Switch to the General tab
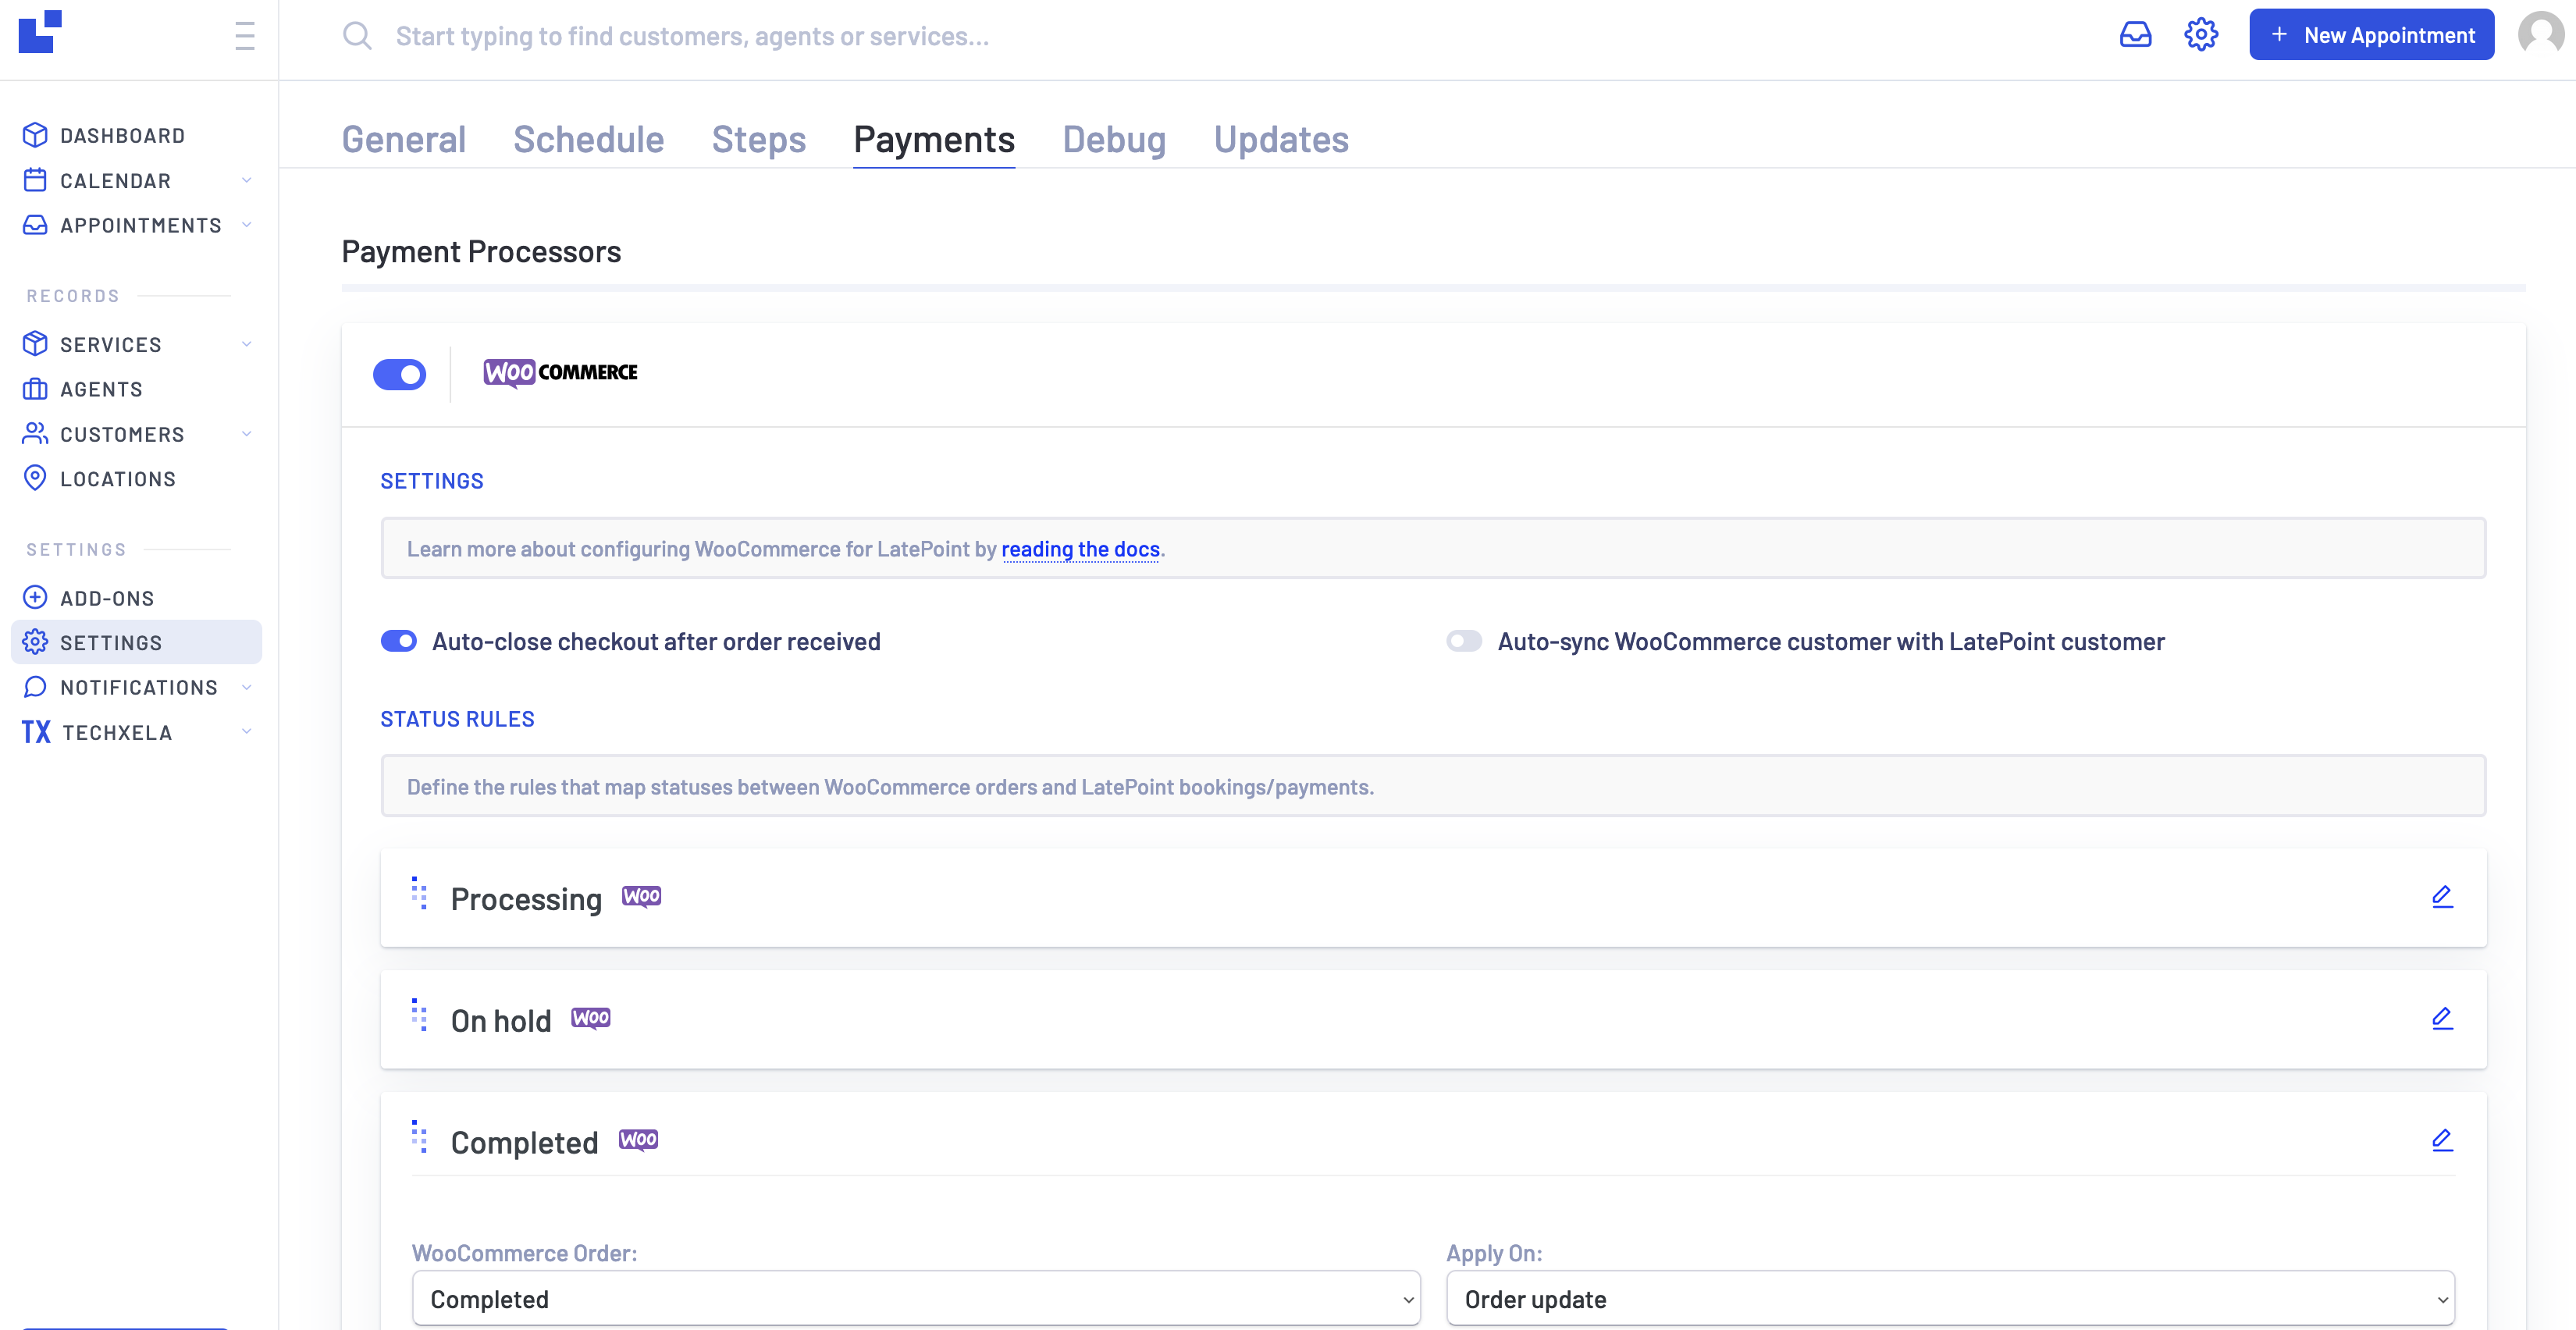Image resolution: width=2576 pixels, height=1330 pixels. pyautogui.click(x=404, y=139)
